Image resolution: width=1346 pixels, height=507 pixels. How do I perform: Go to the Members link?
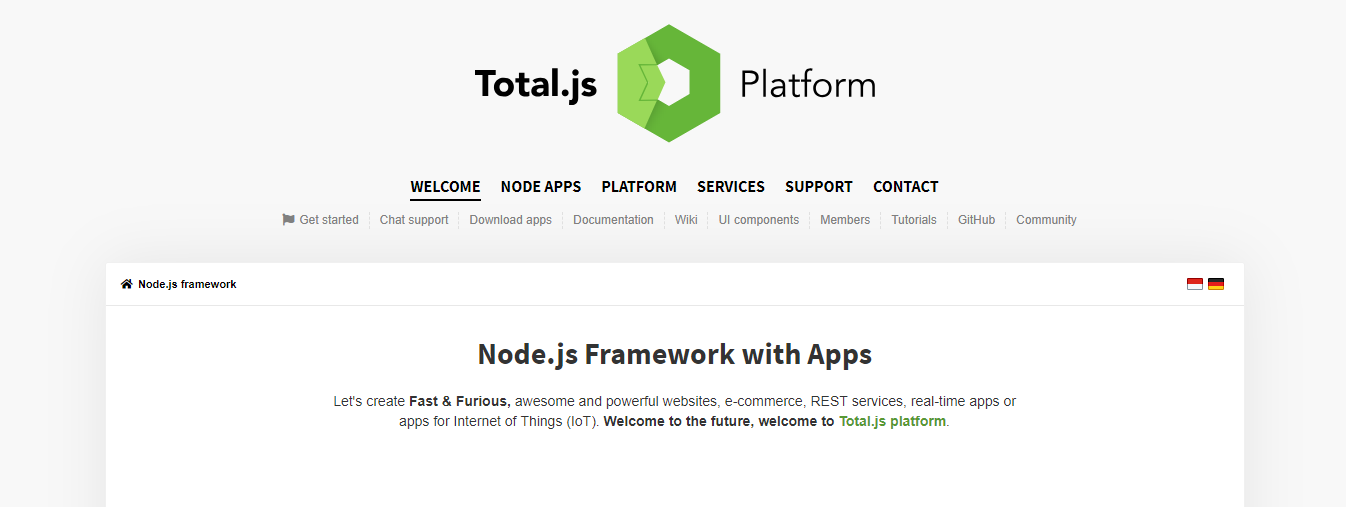click(x=845, y=220)
